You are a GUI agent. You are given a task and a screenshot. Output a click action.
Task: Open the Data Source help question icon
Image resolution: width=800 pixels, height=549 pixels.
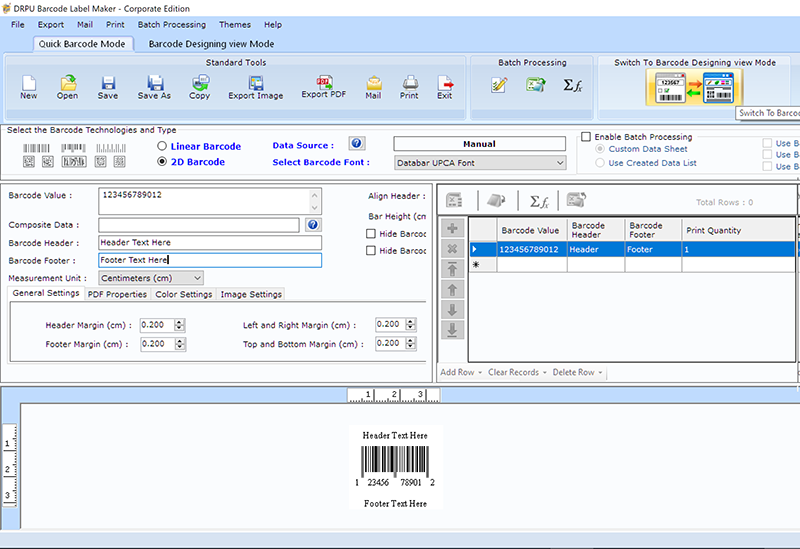coord(357,143)
